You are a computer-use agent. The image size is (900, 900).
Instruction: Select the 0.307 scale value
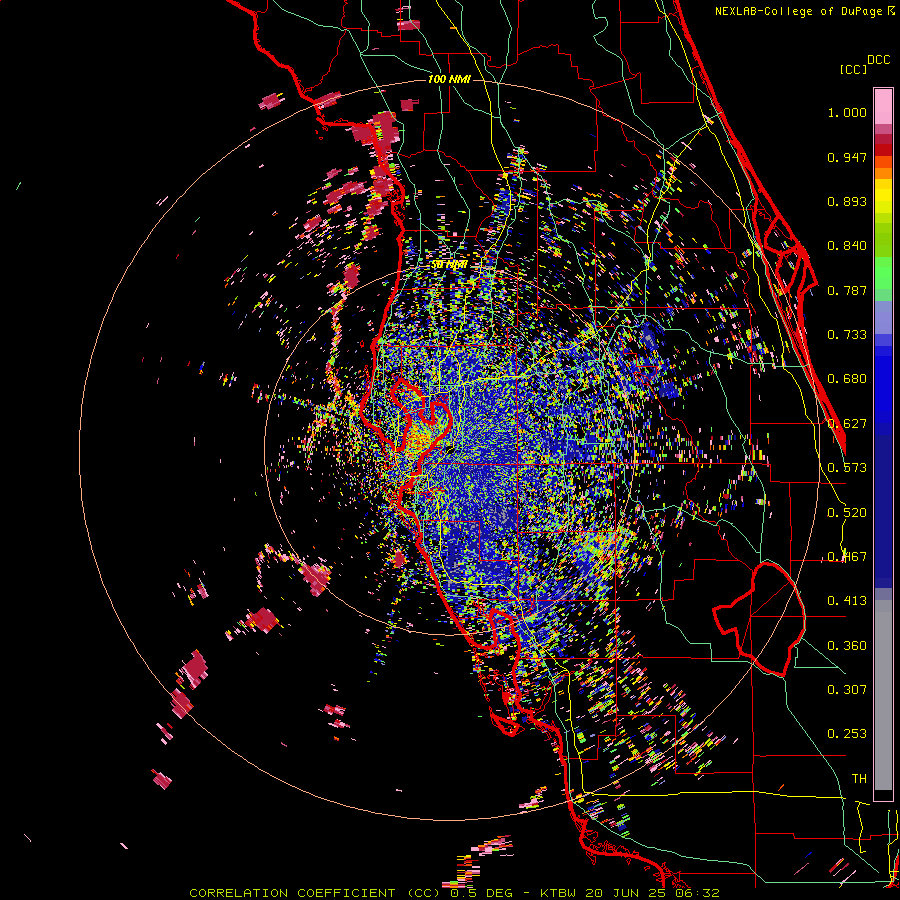click(847, 690)
